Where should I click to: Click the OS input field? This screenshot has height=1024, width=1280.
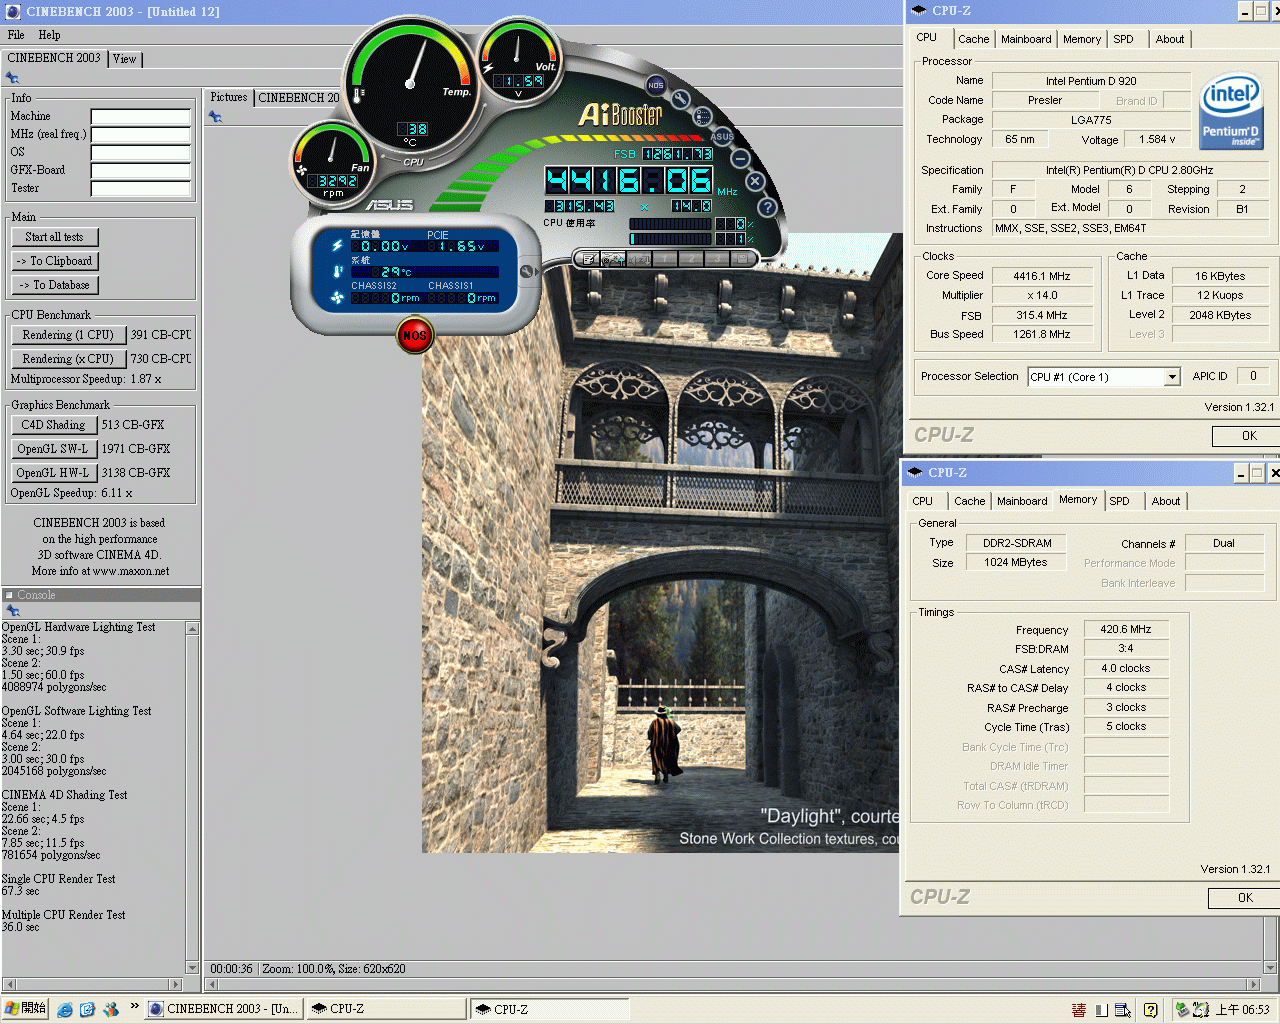pyautogui.click(x=140, y=152)
